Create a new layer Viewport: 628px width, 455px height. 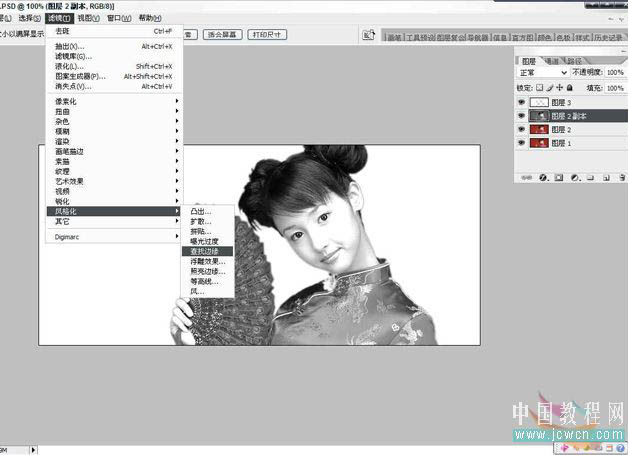coord(606,177)
